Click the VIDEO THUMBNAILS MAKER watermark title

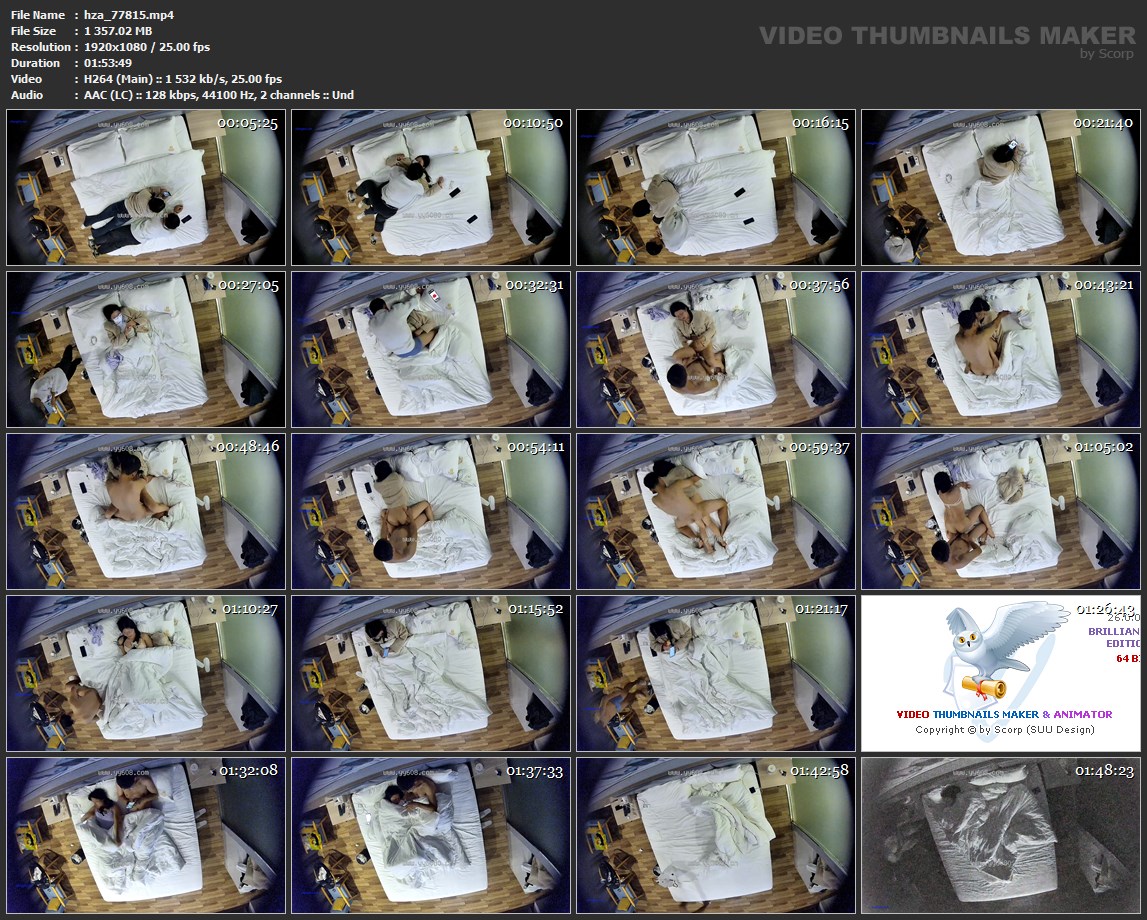coord(946,36)
